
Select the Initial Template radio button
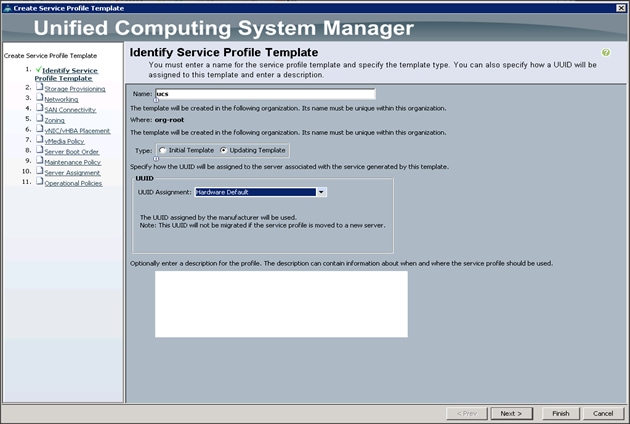tap(162, 150)
